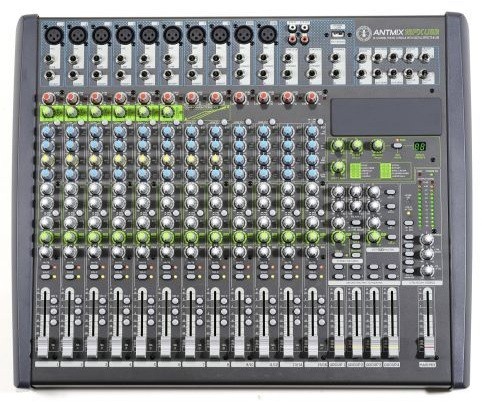Viewport: 482px width, 403px height.
Task: Click the green two-digit FX preset display
Action: tap(420, 146)
